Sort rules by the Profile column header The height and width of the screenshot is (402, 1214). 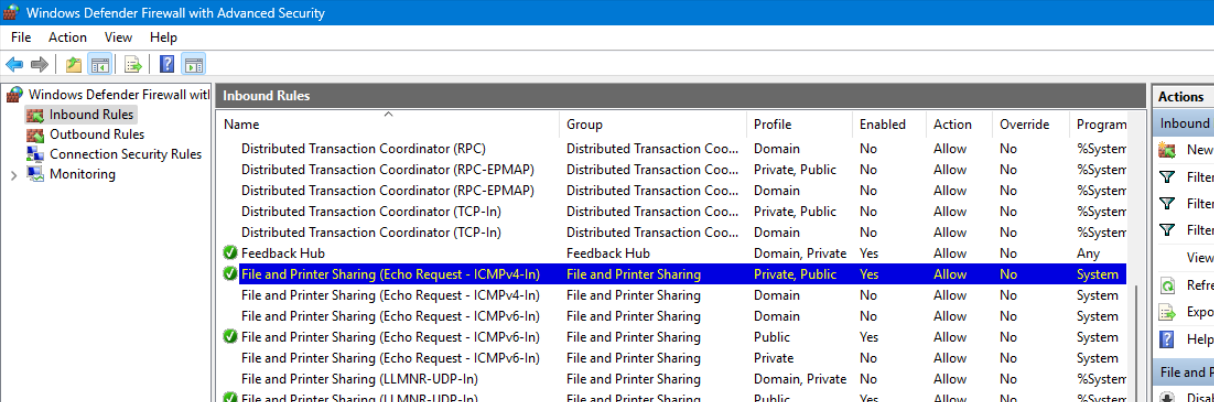tap(772, 124)
